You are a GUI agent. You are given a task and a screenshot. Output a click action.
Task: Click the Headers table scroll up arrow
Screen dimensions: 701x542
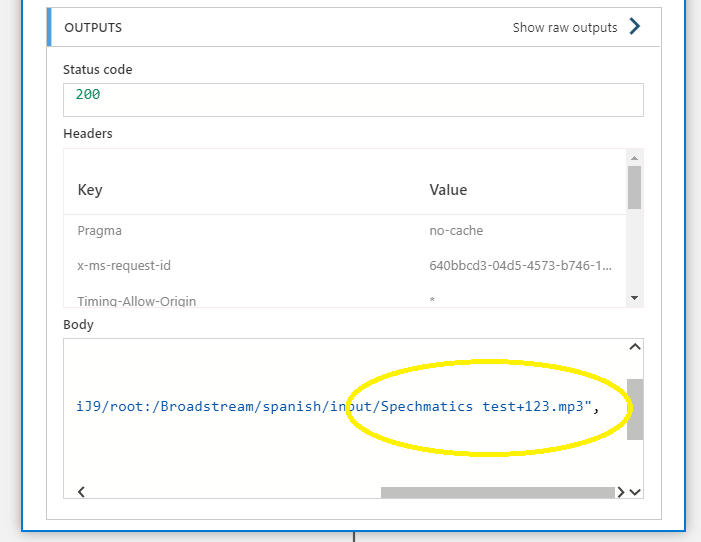click(634, 158)
